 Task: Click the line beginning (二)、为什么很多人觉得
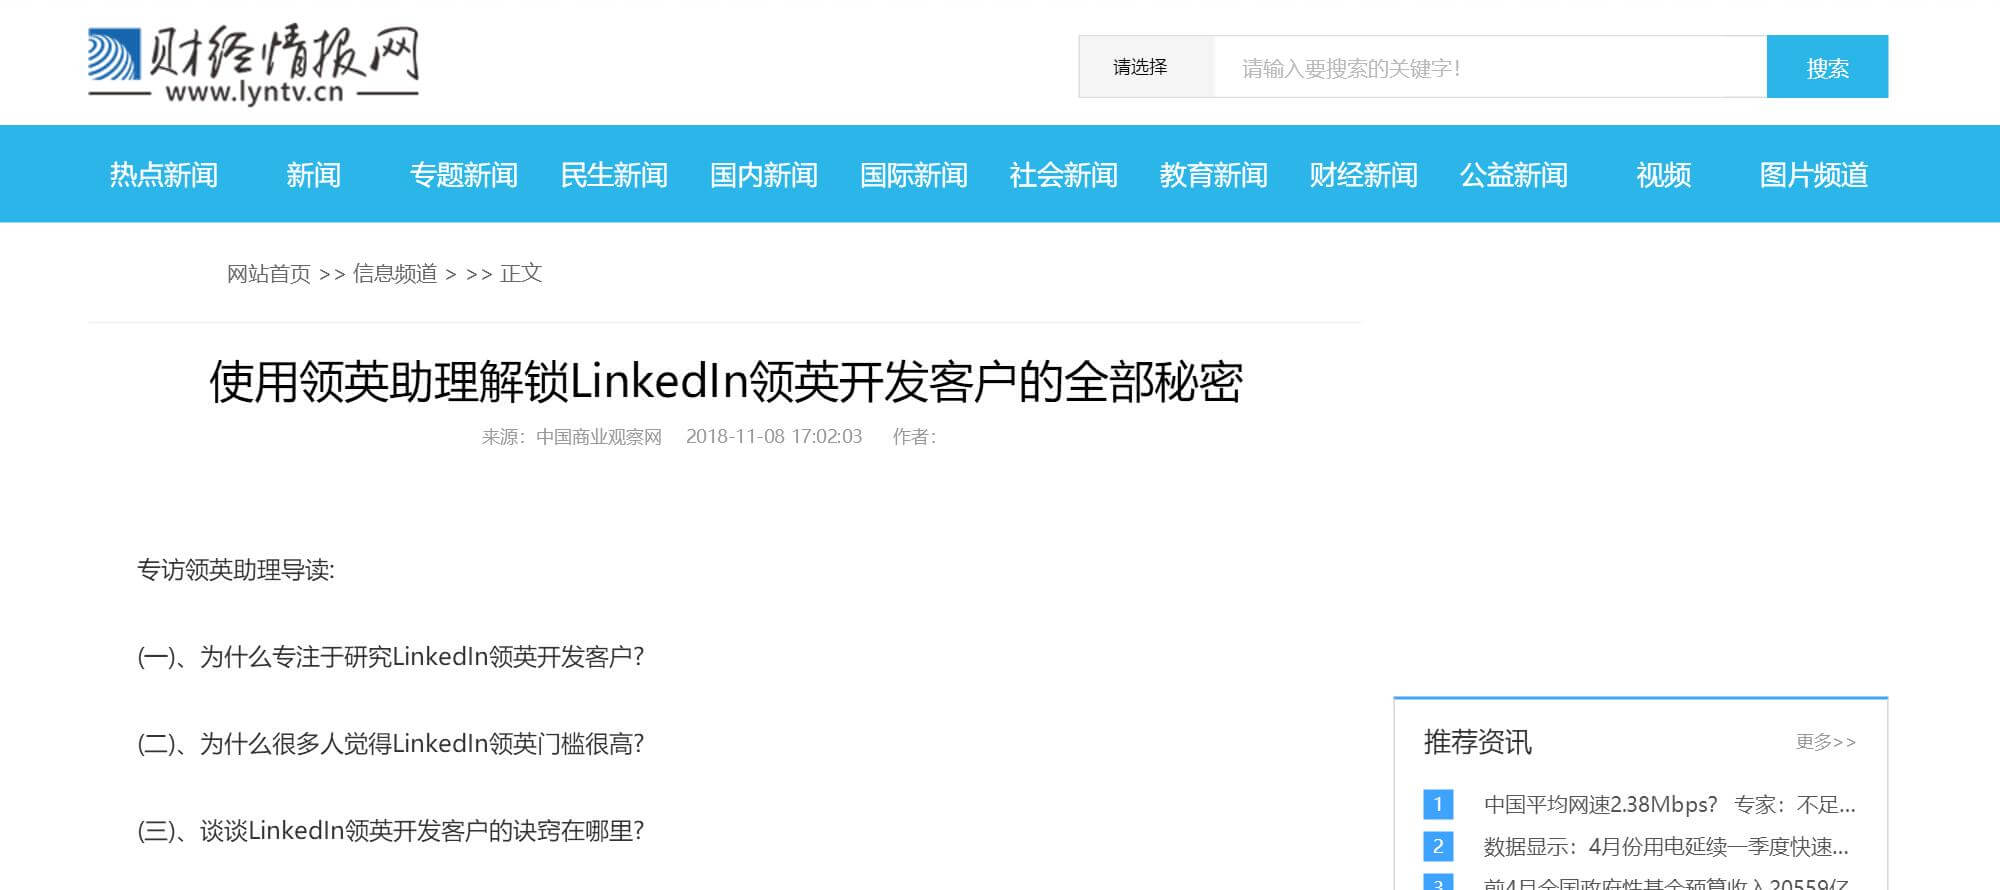(x=391, y=744)
